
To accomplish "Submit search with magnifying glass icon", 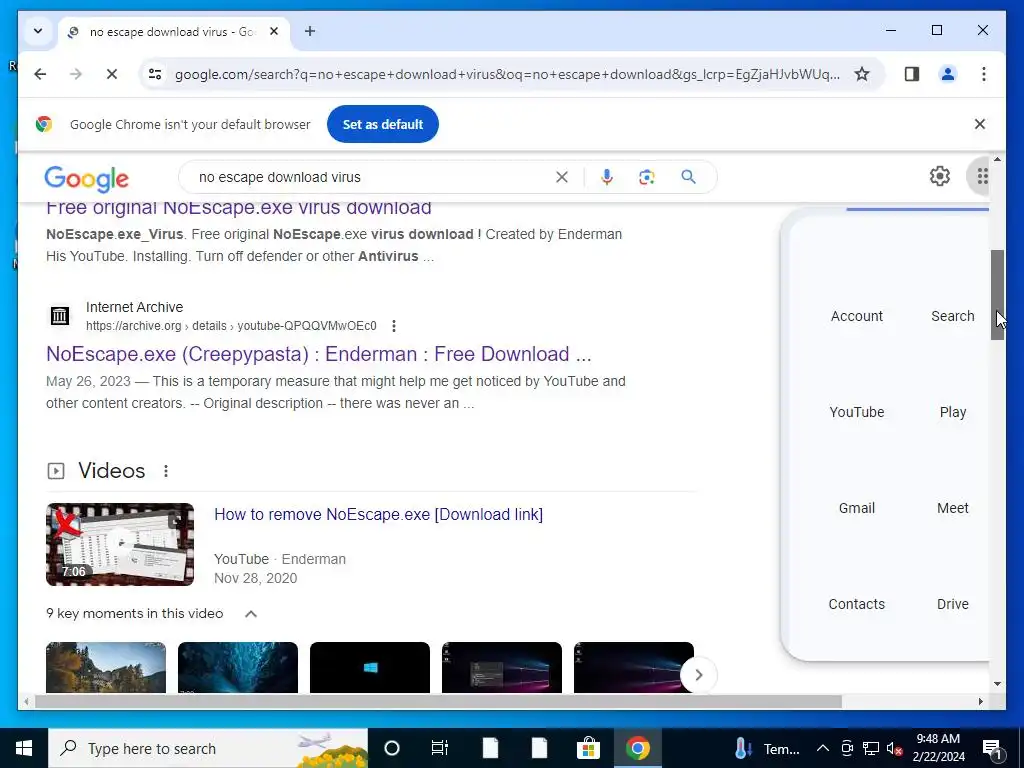I will coord(688,177).
